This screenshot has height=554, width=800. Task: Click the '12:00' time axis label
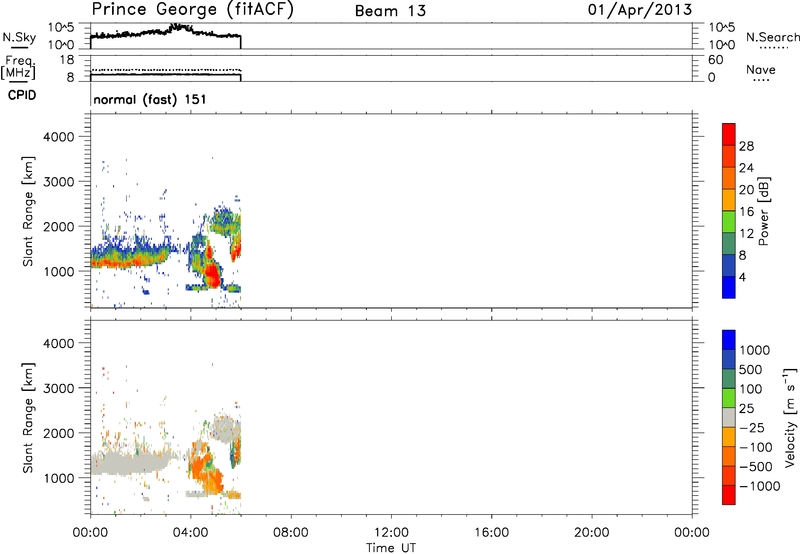tap(391, 533)
